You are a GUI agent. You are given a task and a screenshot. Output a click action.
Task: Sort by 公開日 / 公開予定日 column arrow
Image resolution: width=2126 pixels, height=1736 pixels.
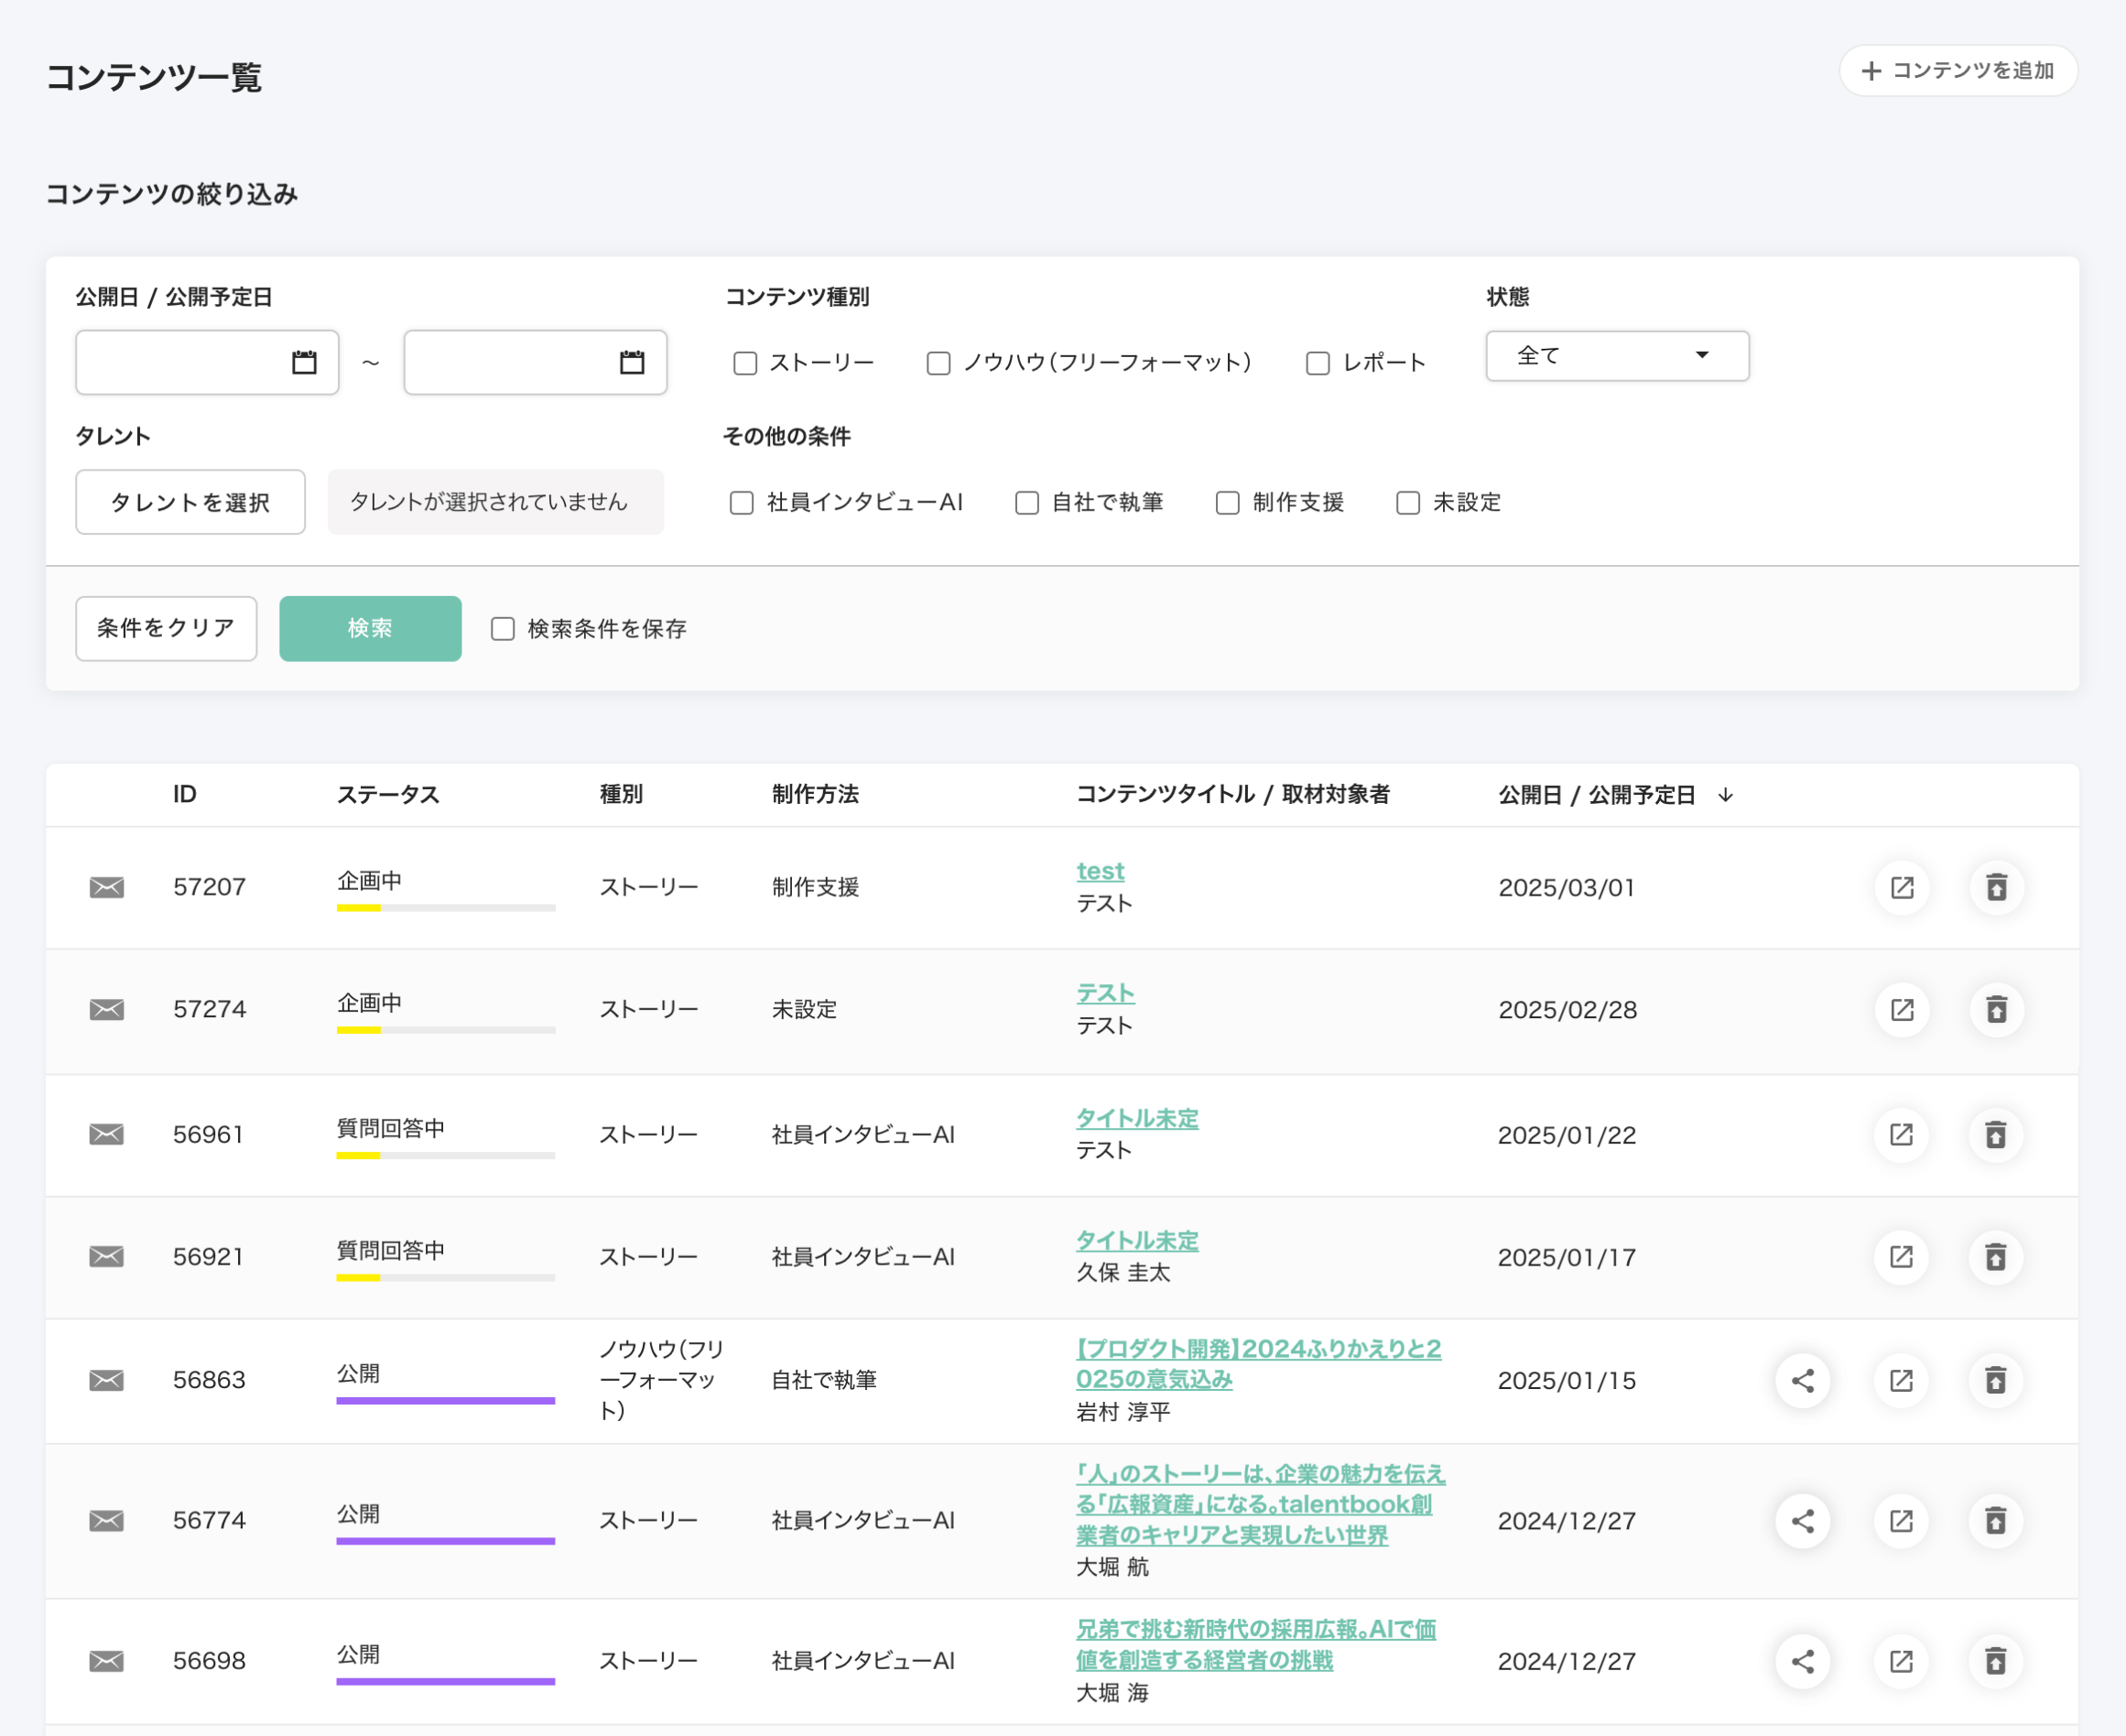[1725, 795]
